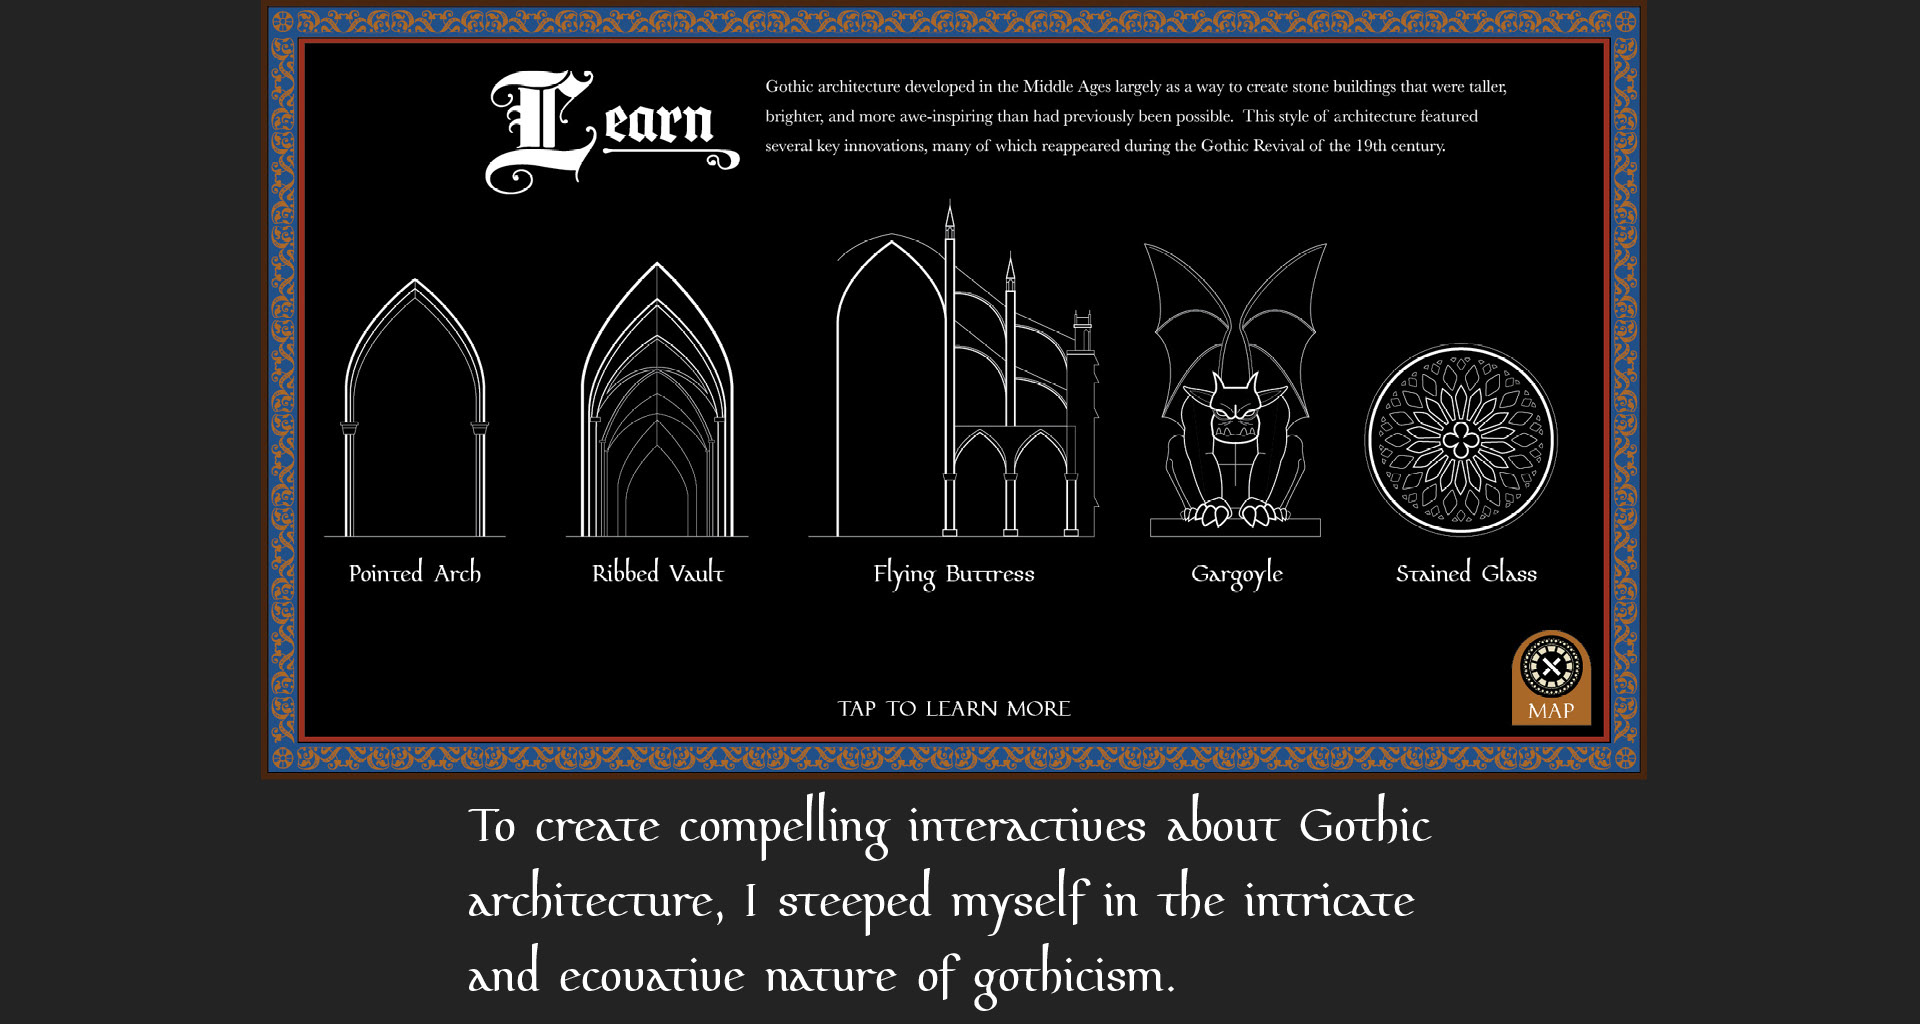Select the 'Flying Buttress' label
The width and height of the screenshot is (1920, 1024).
point(954,575)
